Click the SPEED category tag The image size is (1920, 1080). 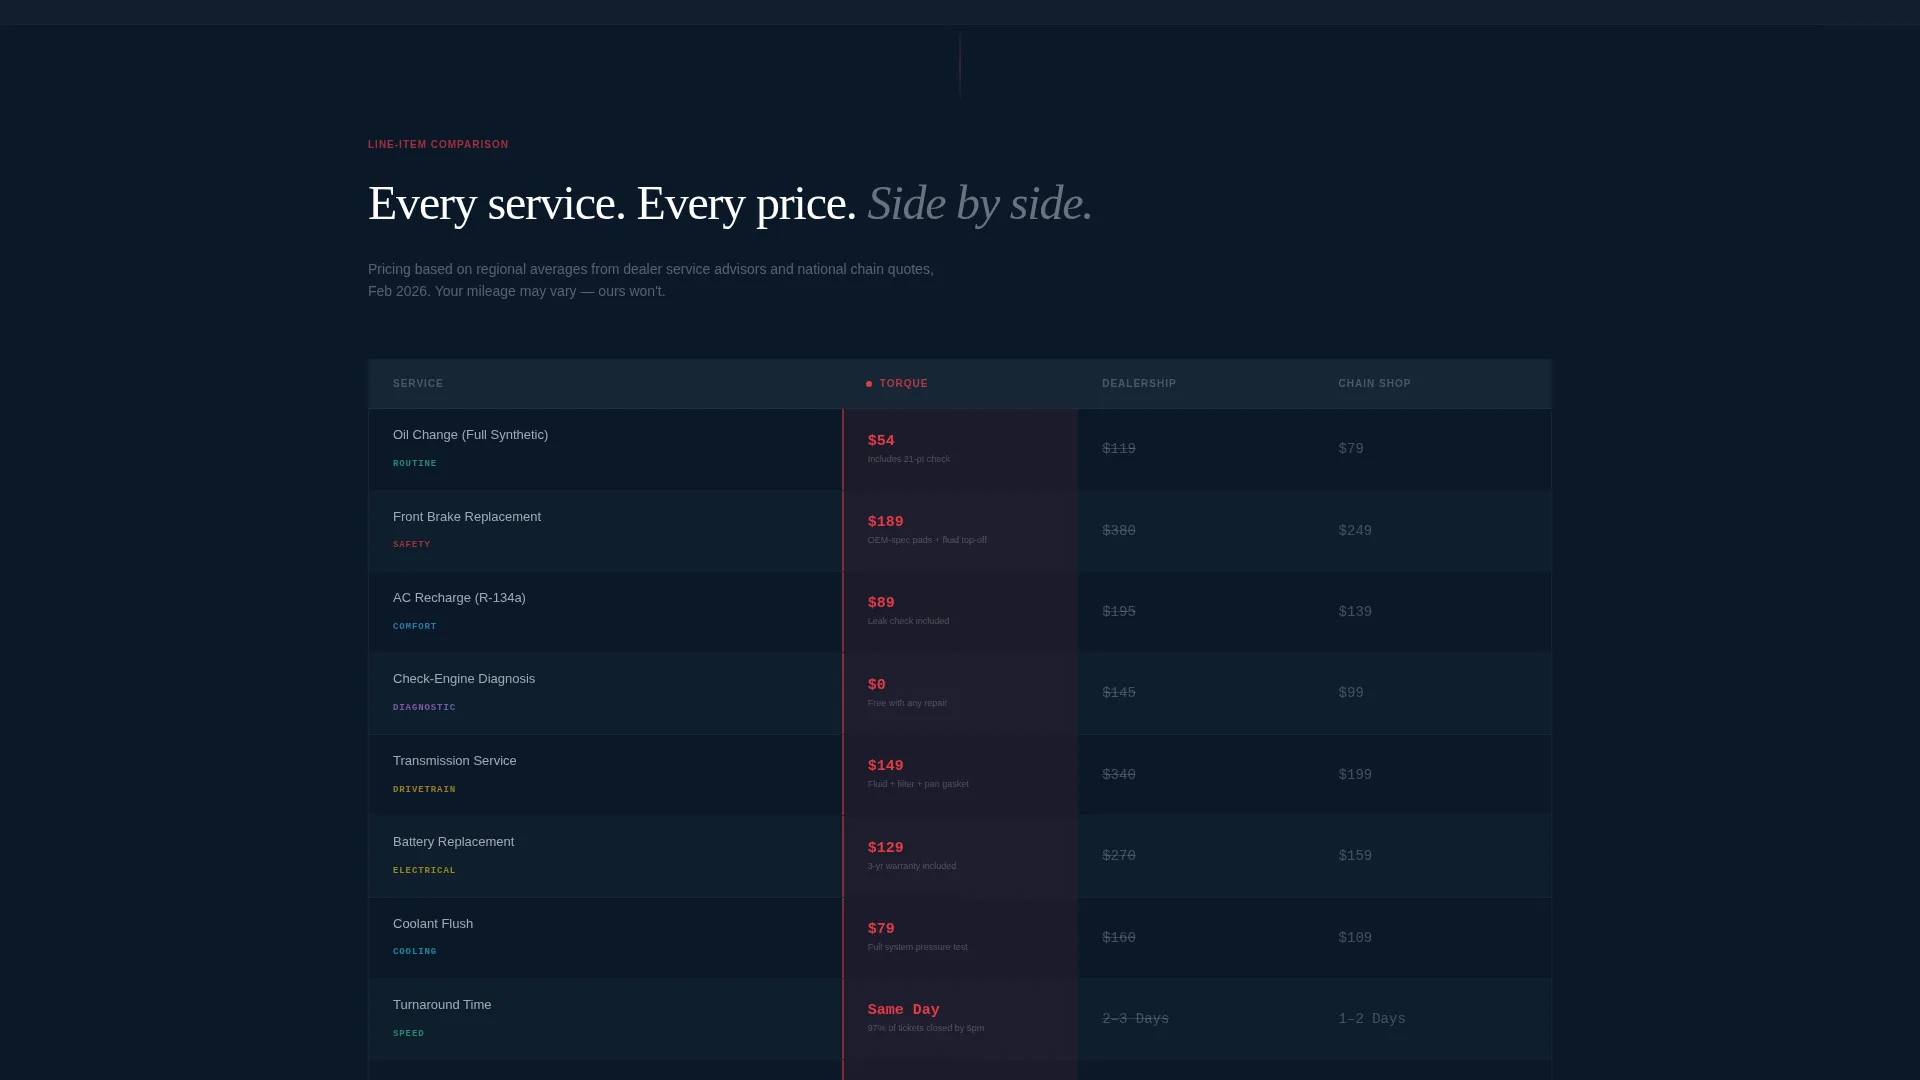point(409,1034)
